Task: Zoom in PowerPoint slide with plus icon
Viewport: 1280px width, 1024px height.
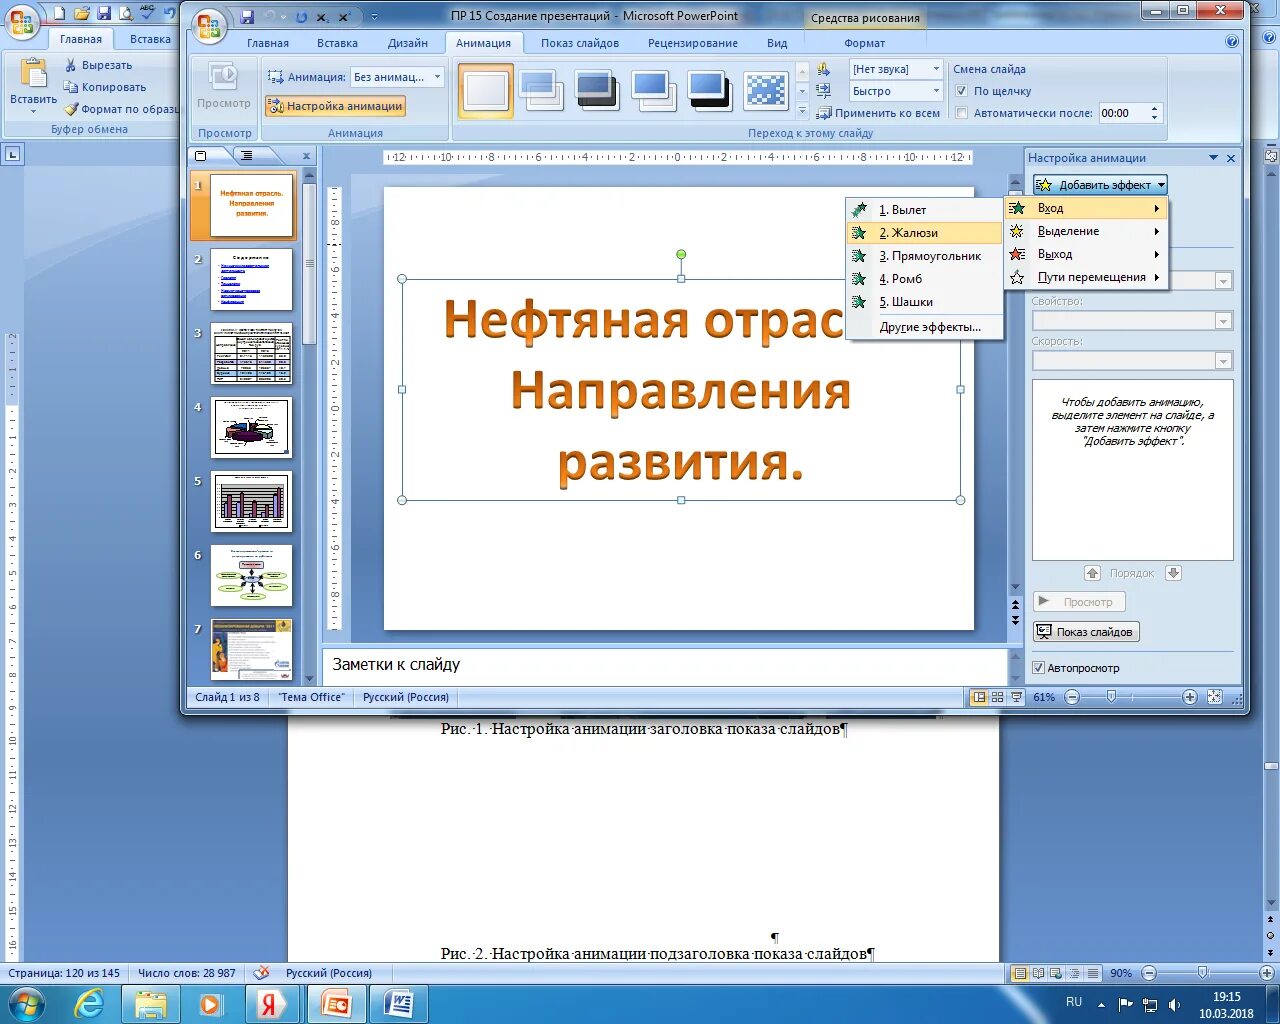Action: [x=1190, y=697]
